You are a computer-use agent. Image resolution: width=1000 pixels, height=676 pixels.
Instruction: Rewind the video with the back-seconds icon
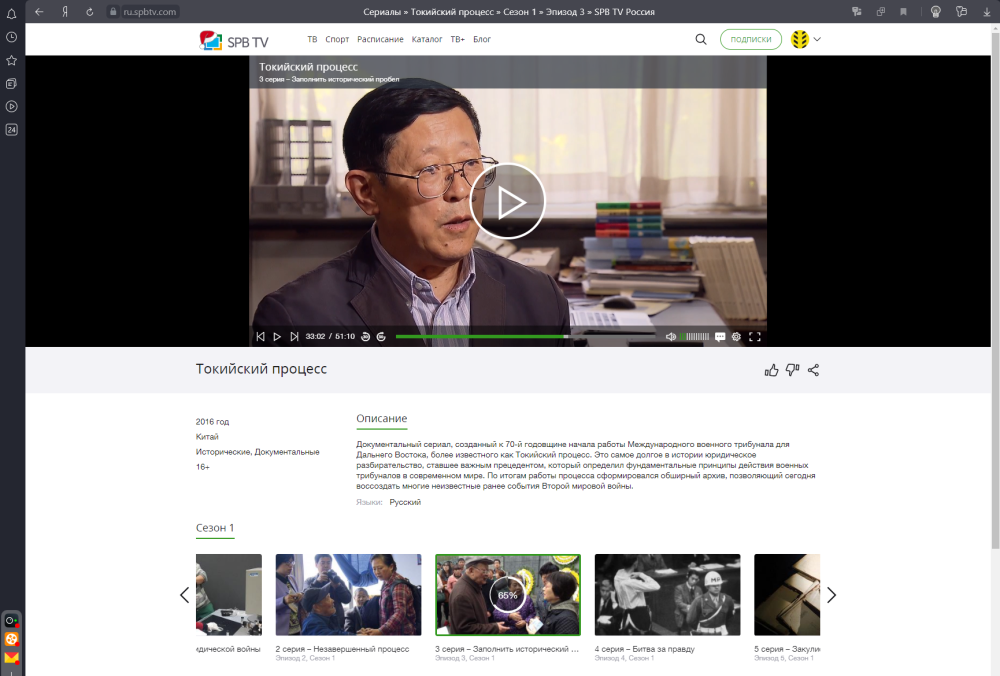(x=365, y=337)
